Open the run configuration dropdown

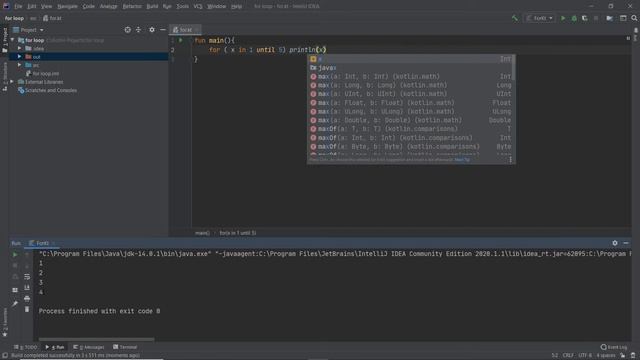(x=540, y=18)
